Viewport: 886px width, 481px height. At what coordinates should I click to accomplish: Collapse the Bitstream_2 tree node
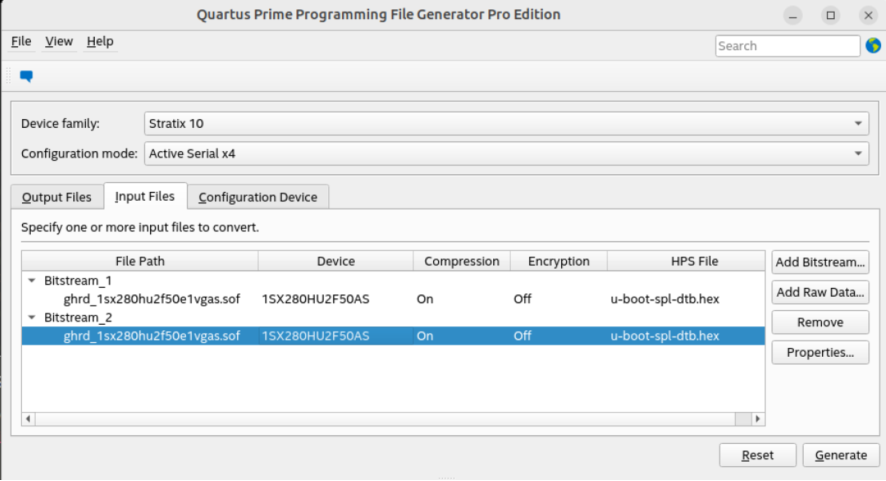tap(31, 317)
